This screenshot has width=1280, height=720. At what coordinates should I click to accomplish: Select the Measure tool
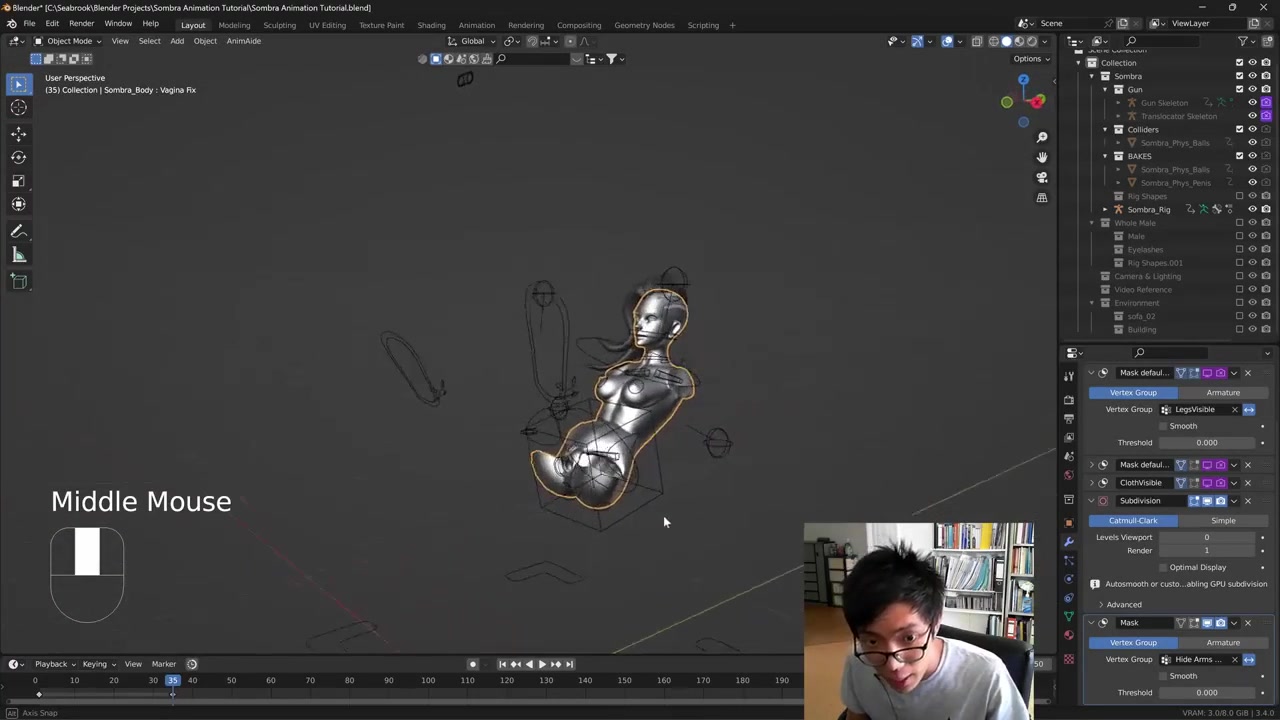coord(18,256)
